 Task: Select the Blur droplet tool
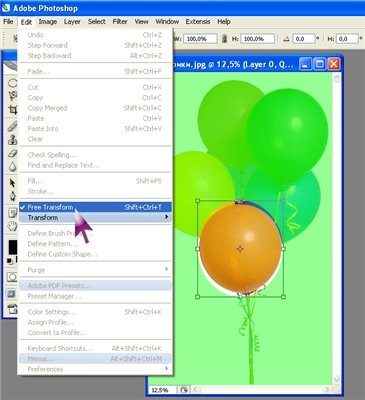point(13,166)
